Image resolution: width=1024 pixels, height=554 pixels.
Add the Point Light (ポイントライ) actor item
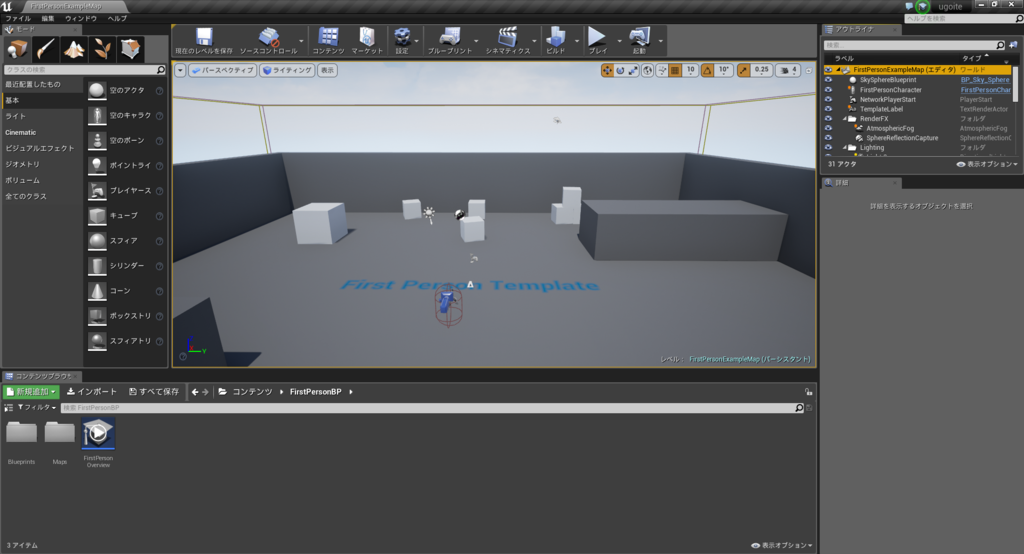pyautogui.click(x=124, y=166)
